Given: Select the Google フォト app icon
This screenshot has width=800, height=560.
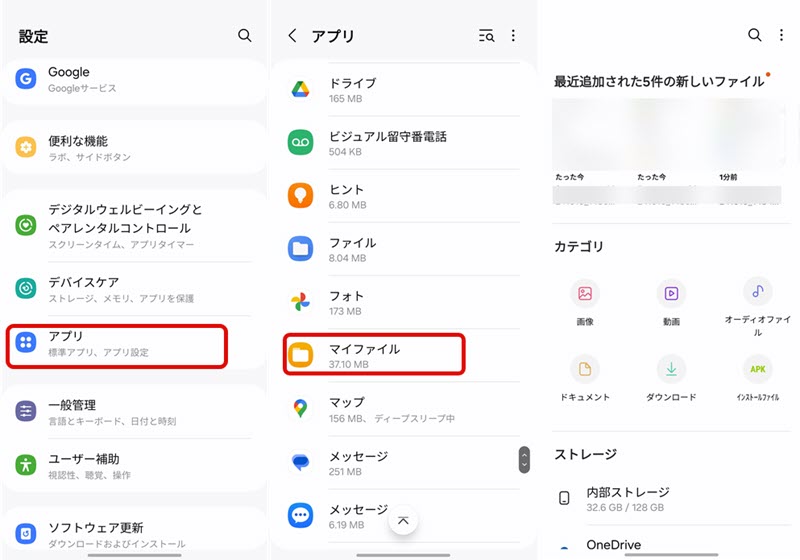Looking at the screenshot, I should 301,302.
